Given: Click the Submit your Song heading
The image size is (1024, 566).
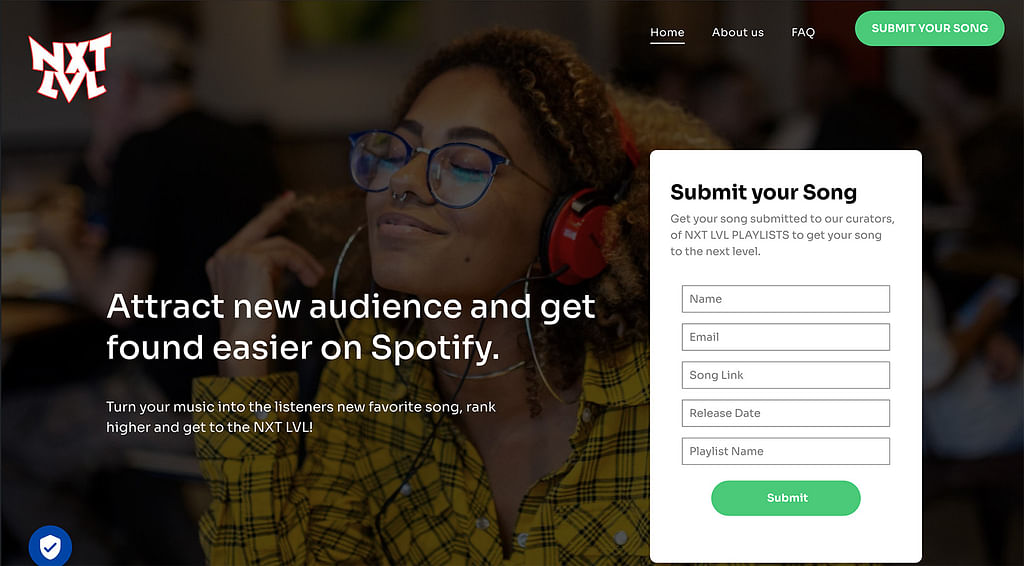Looking at the screenshot, I should click(x=763, y=192).
